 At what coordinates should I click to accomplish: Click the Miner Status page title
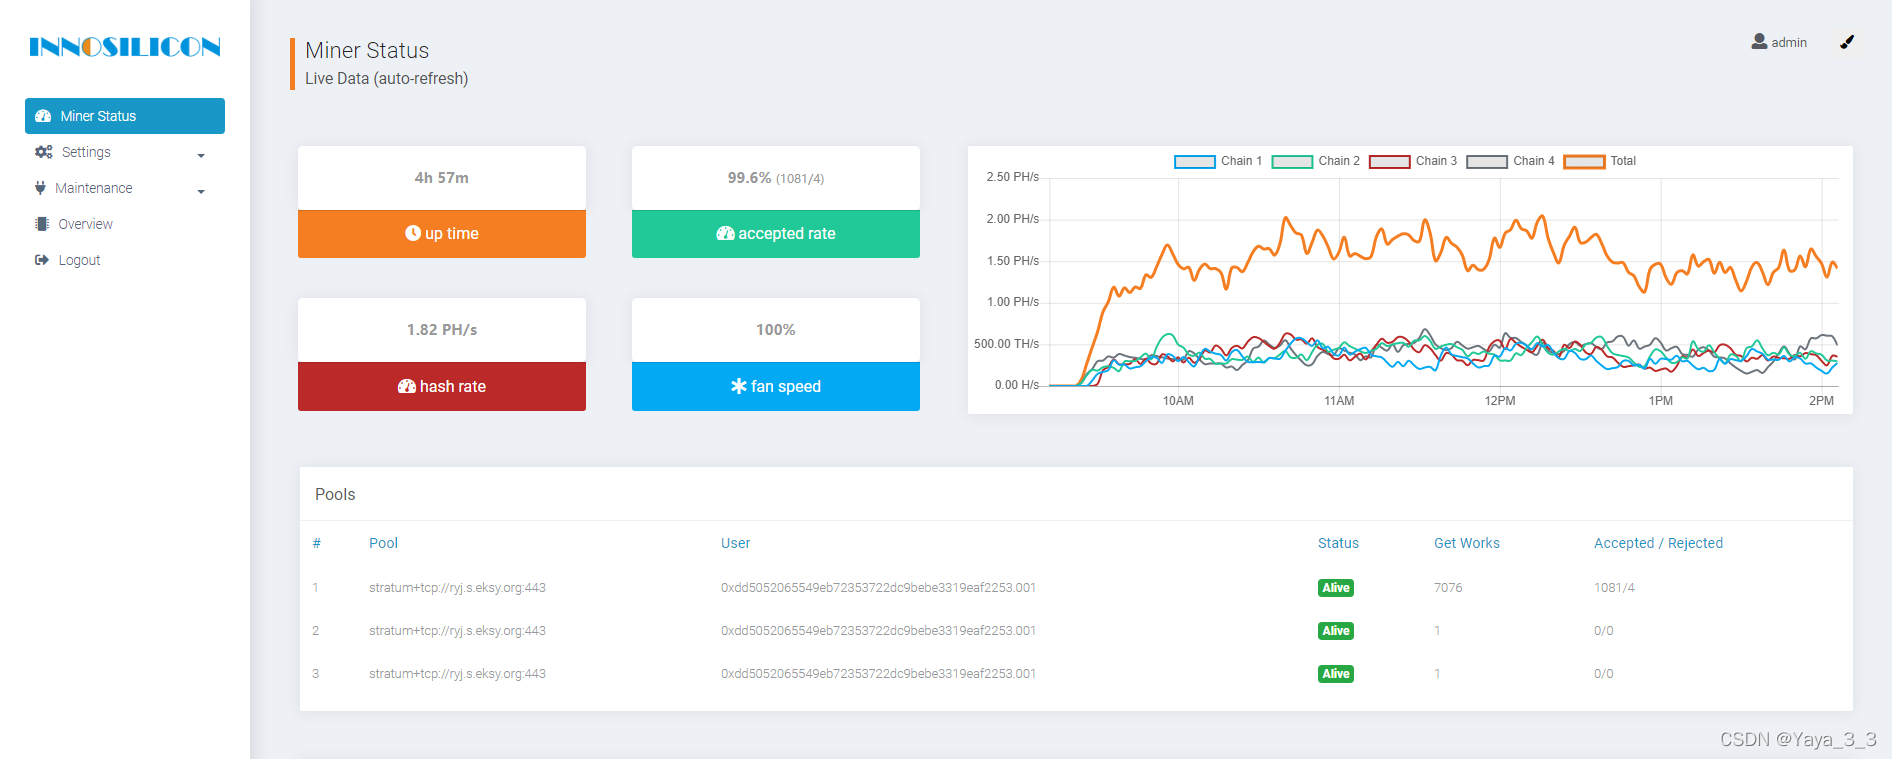367,50
